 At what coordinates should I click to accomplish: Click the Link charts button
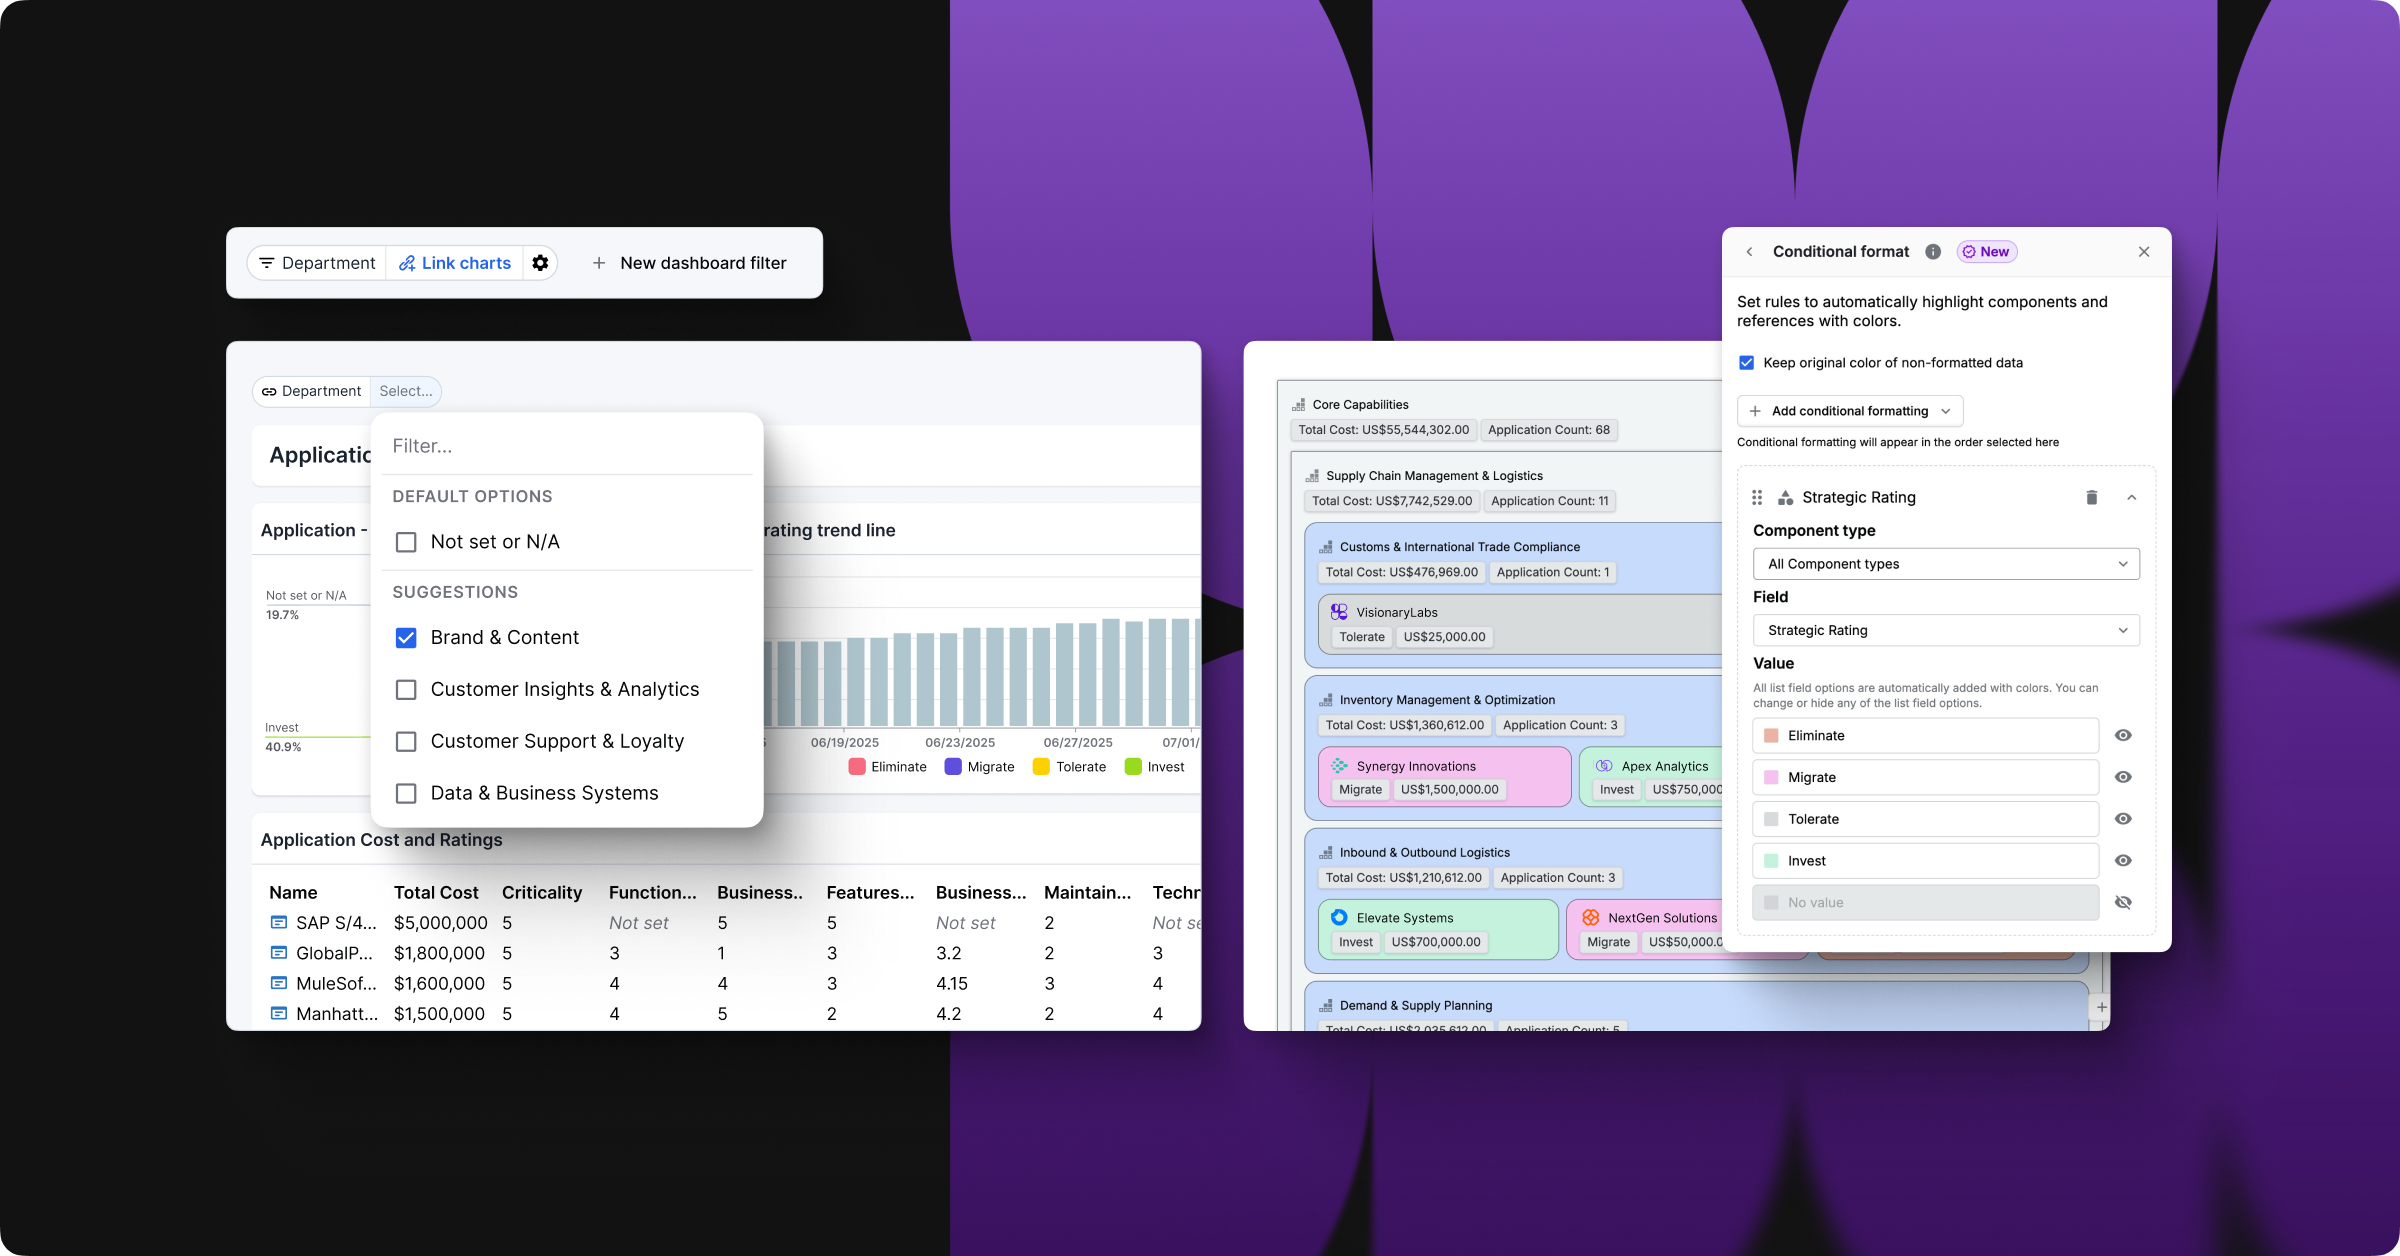(x=455, y=263)
